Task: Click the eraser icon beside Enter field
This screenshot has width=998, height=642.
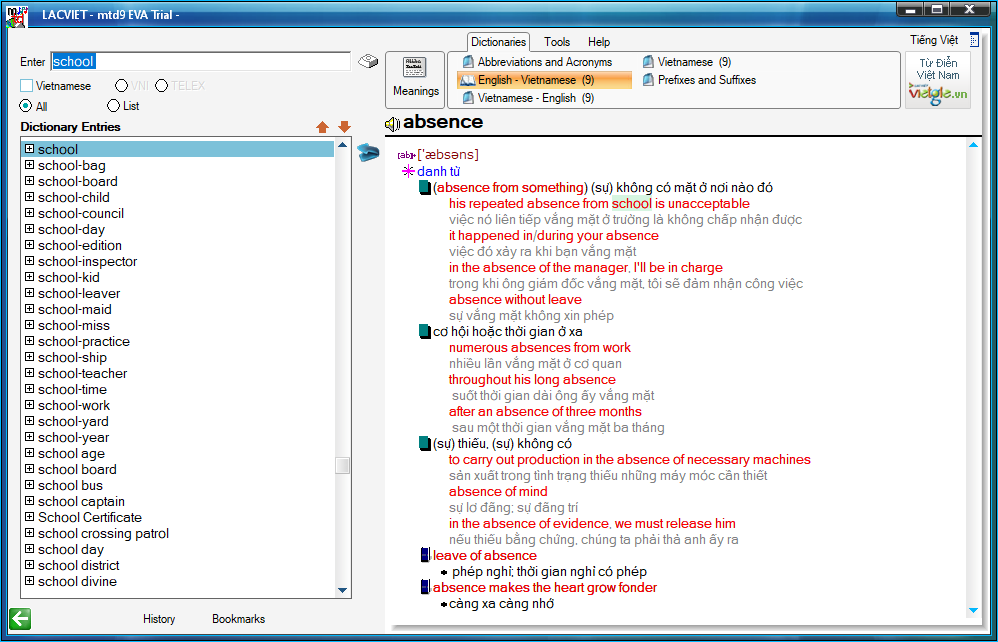Action: [368, 61]
